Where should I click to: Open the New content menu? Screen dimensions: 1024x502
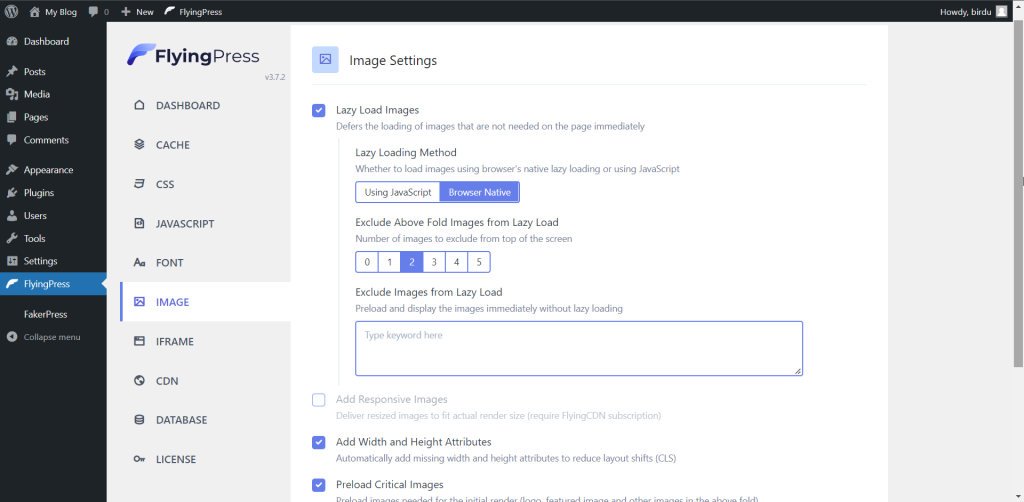[x=138, y=12]
